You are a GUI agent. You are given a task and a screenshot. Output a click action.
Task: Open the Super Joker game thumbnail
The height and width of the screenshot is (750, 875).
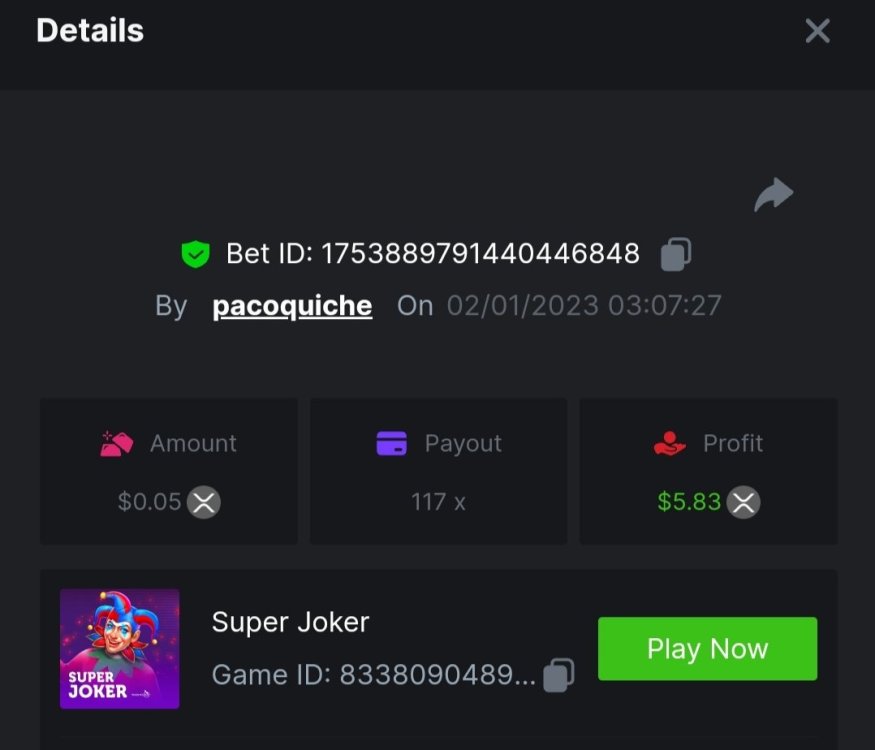120,649
